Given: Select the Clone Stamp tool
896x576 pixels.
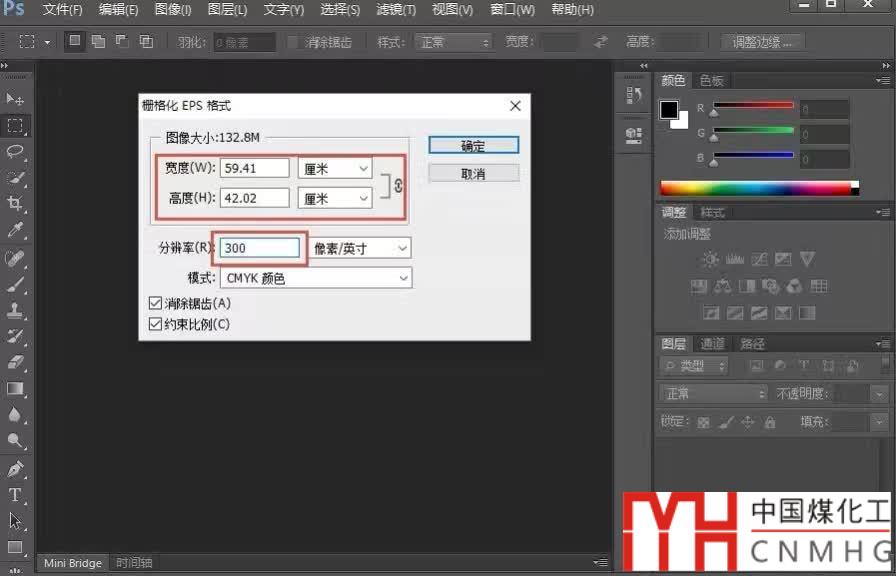Looking at the screenshot, I should pos(15,310).
